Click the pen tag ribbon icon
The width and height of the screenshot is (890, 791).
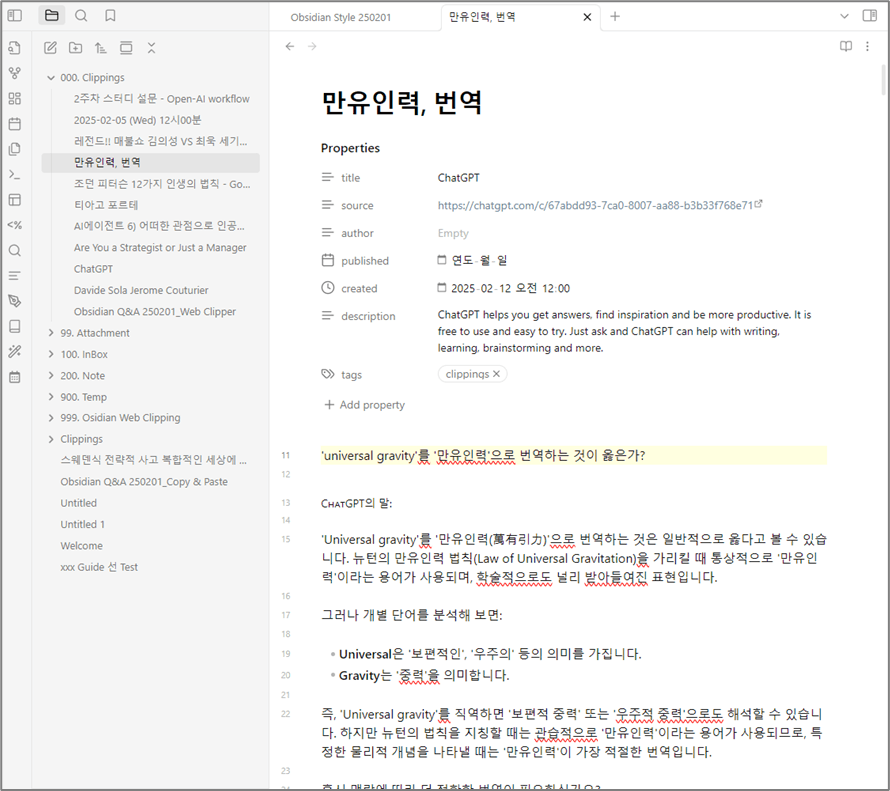(15, 301)
